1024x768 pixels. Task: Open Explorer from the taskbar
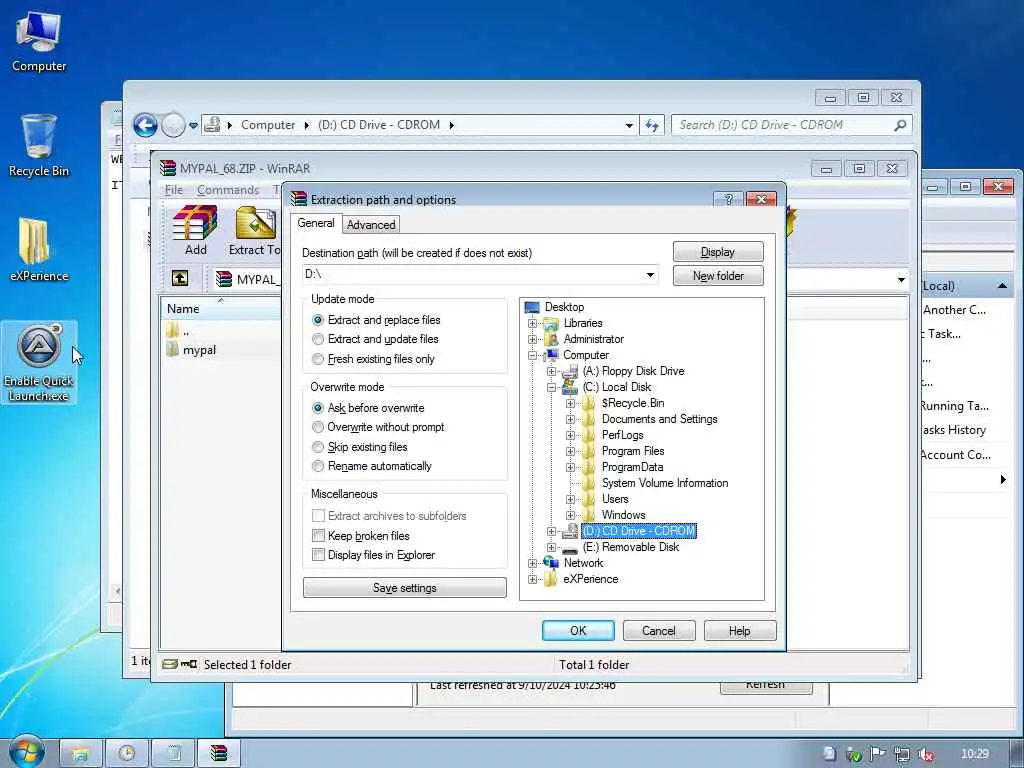click(x=80, y=754)
